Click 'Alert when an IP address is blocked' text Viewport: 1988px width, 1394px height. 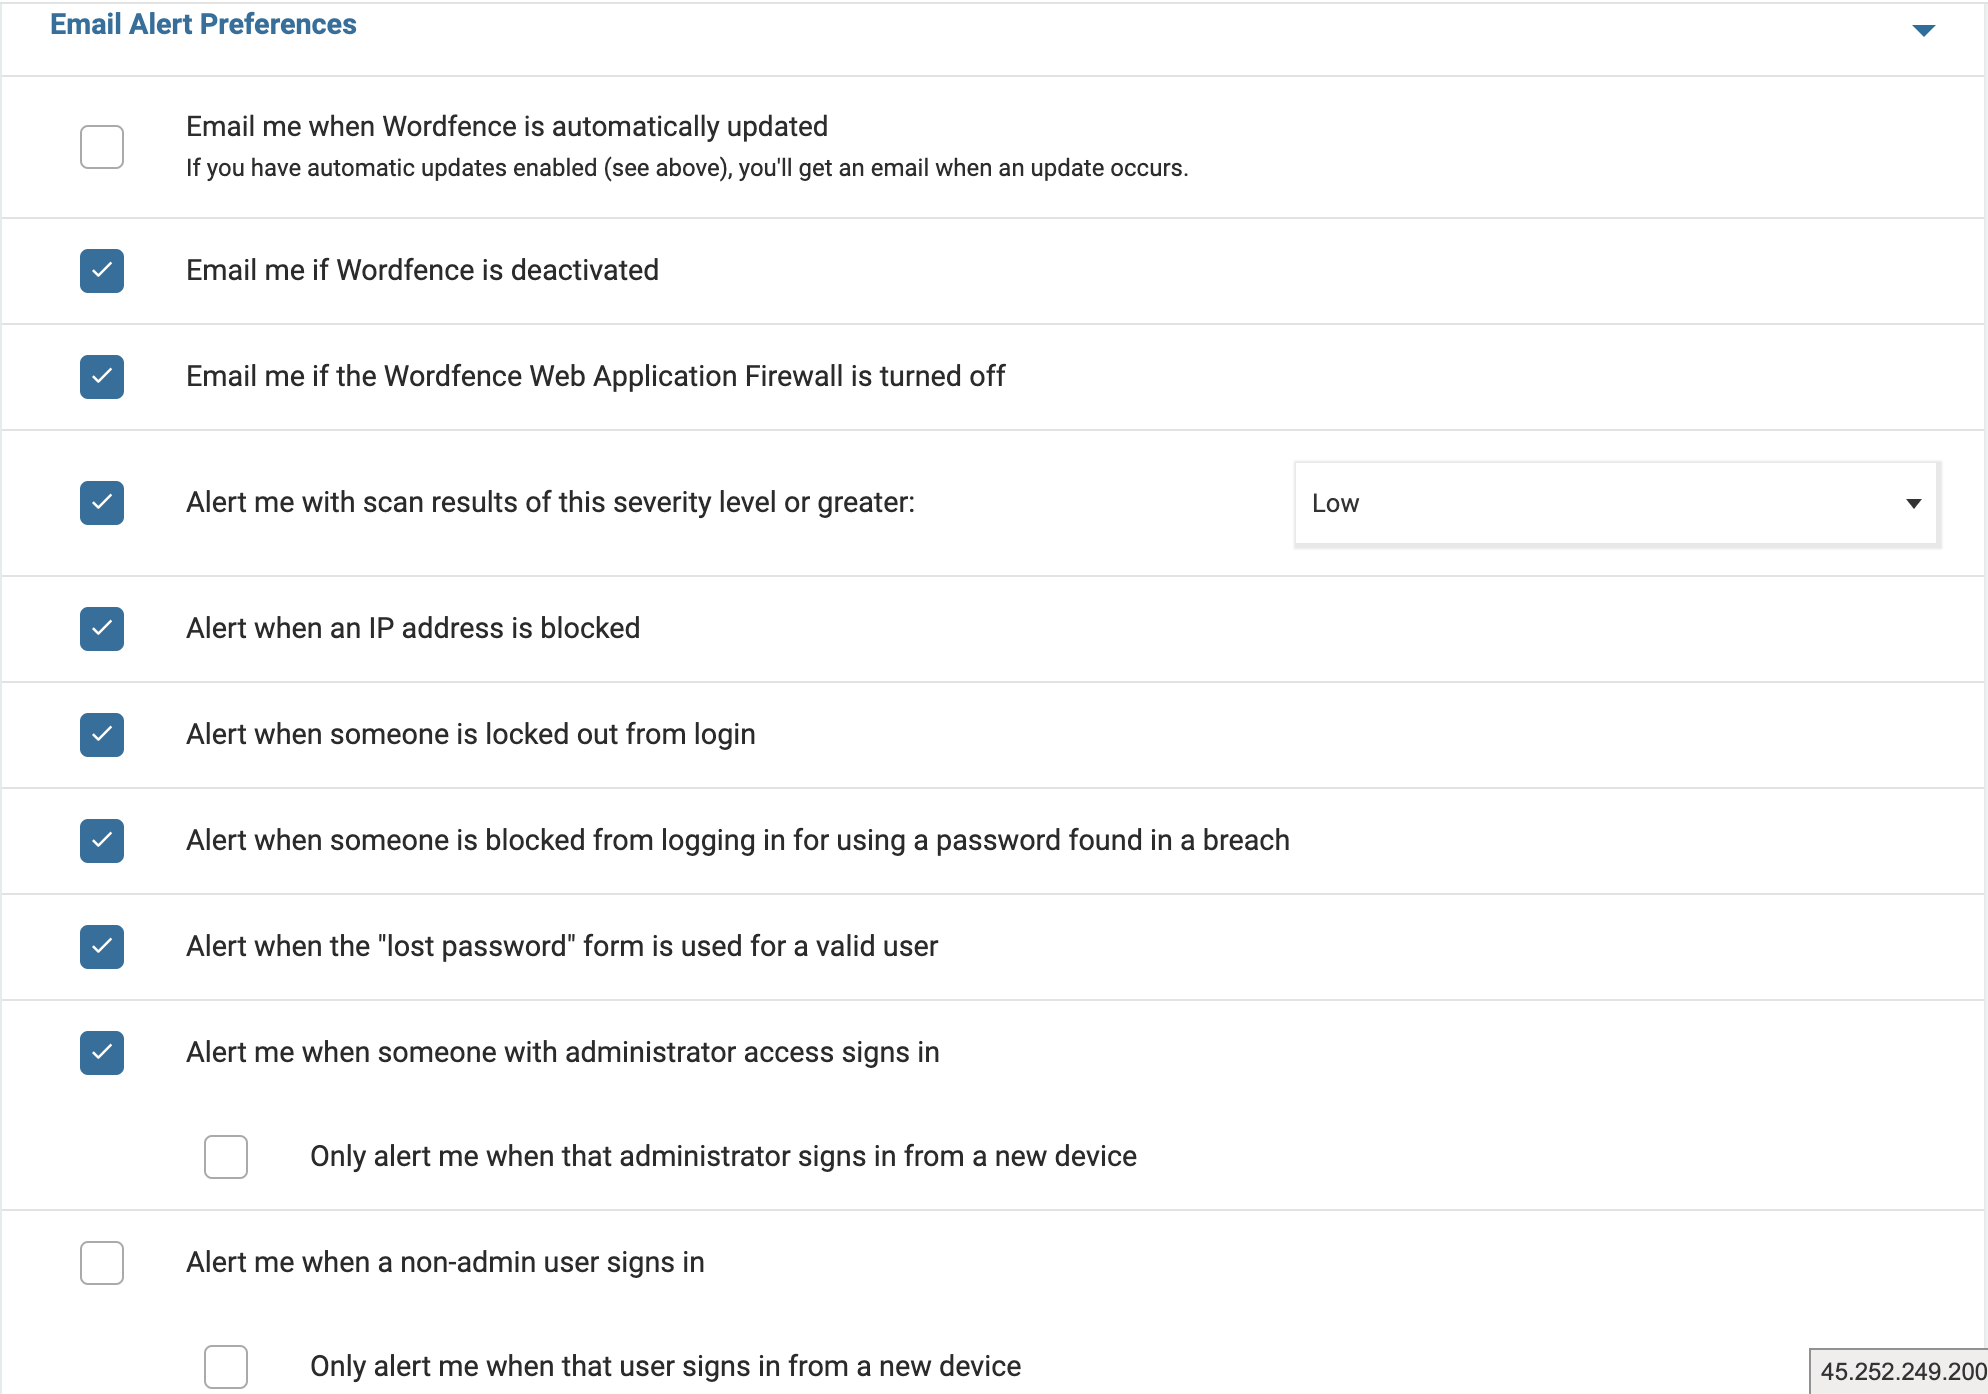tap(413, 628)
